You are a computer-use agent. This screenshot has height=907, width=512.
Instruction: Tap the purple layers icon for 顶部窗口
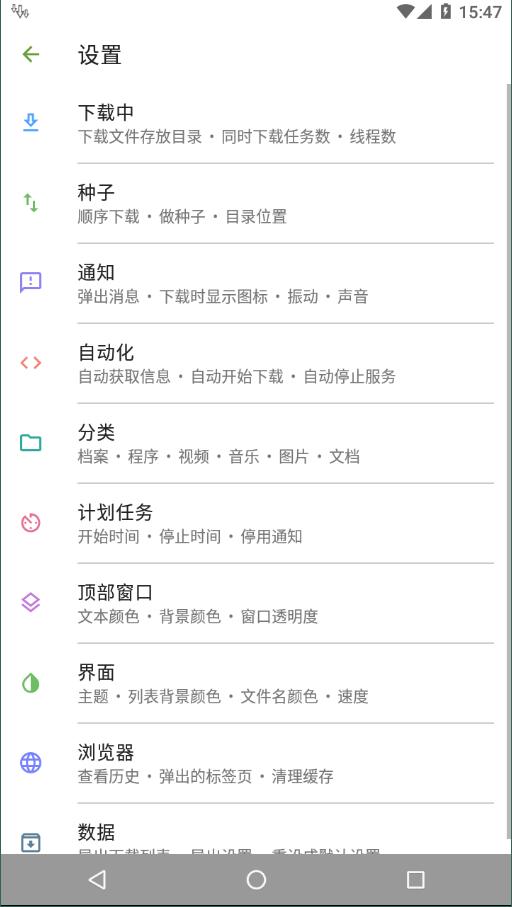click(x=31, y=603)
